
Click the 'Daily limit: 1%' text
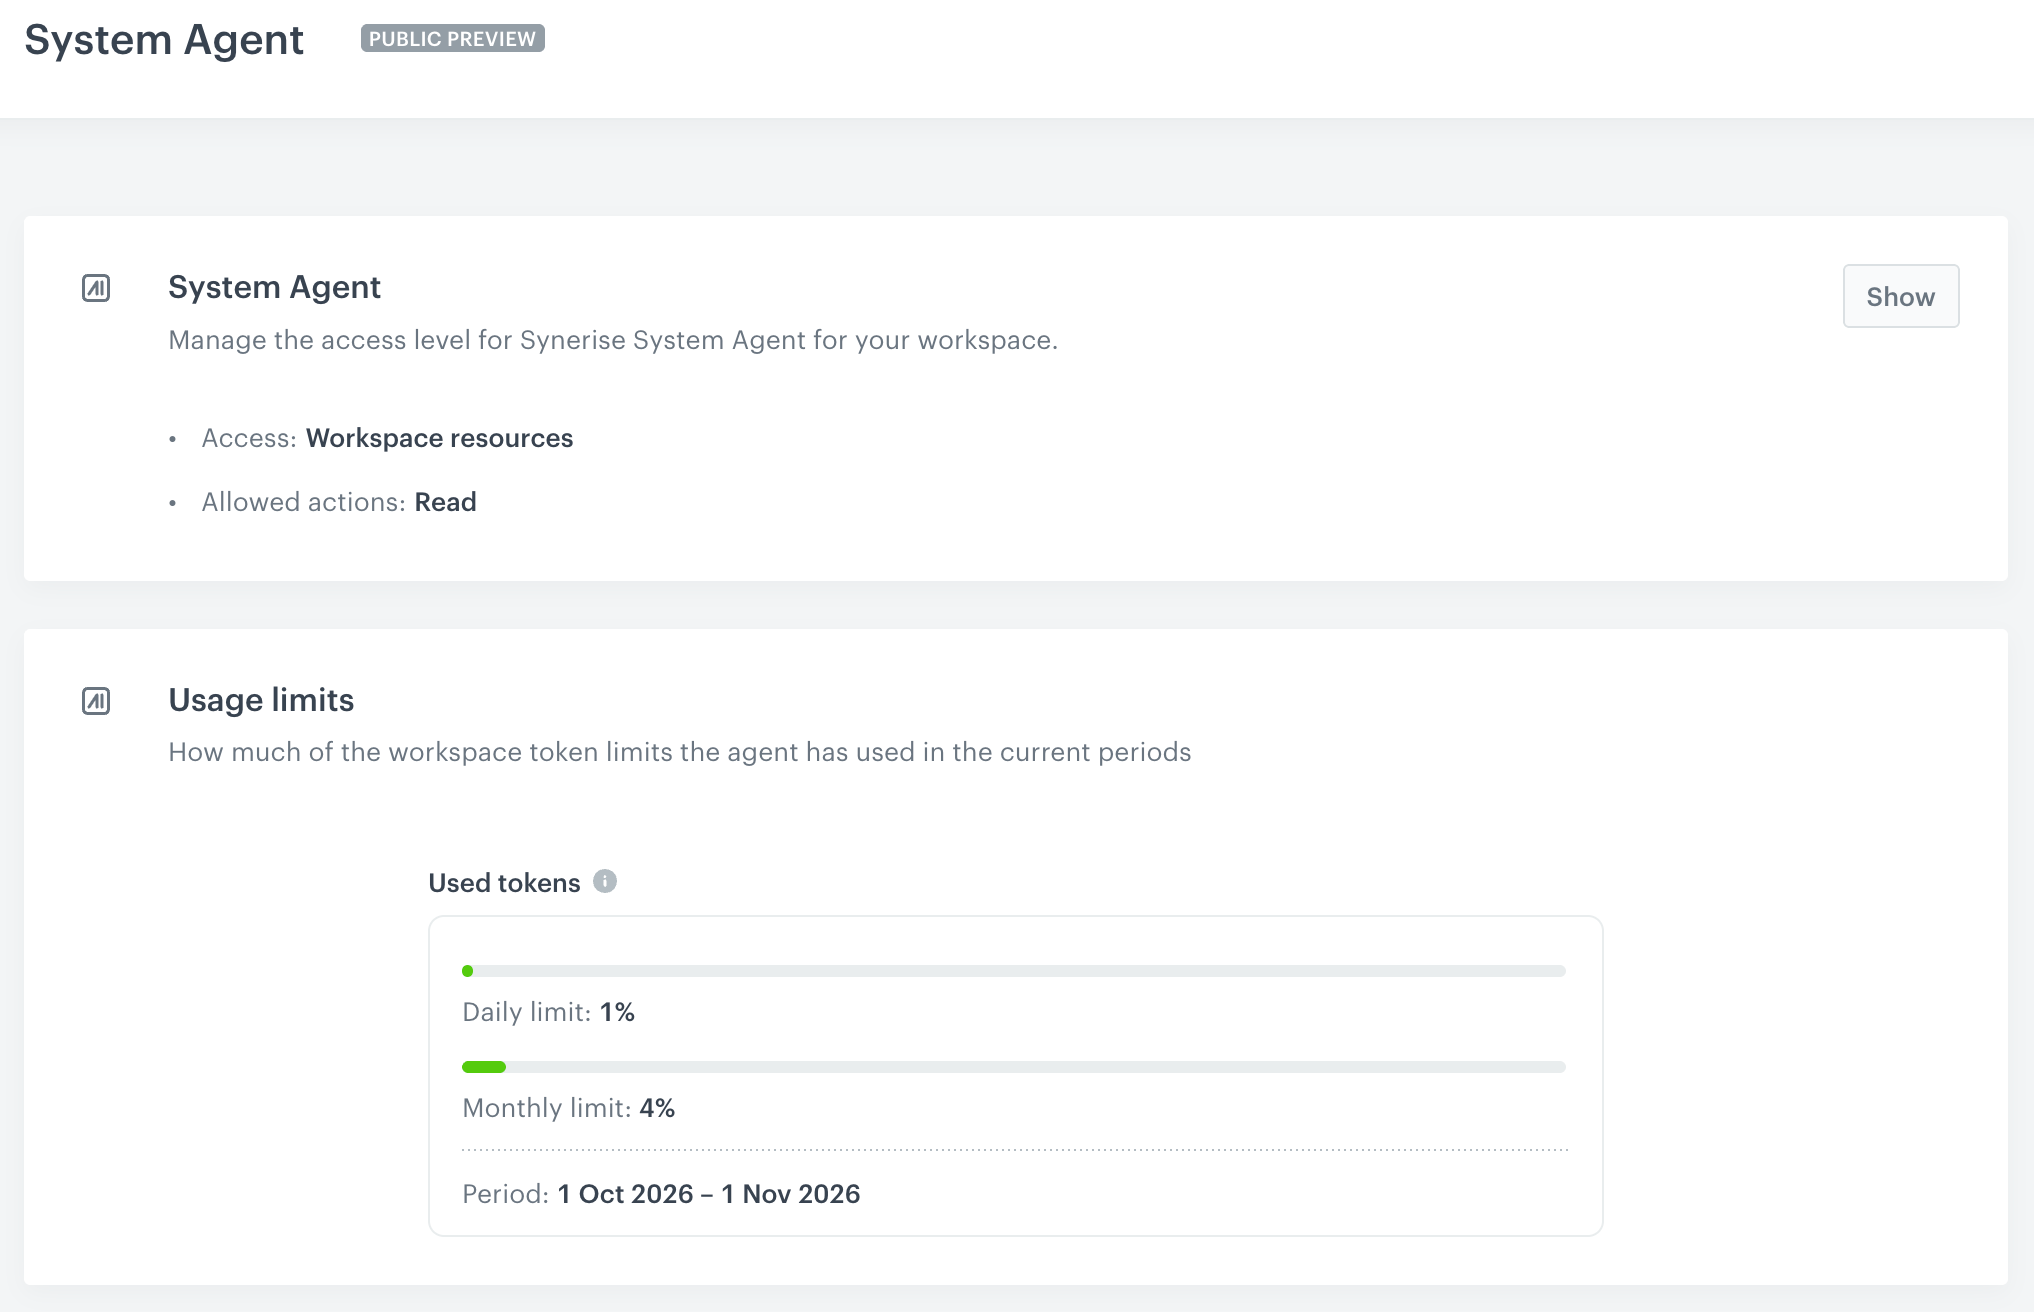tap(548, 1012)
